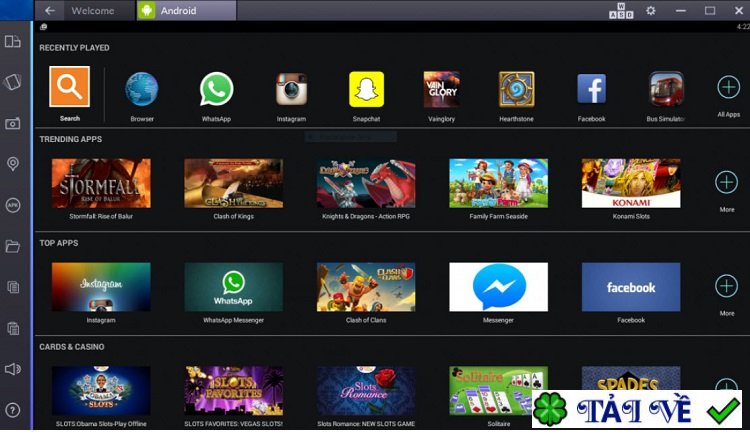Screen dimensions: 750x436
Task: Open Instagram banner in Top Apps
Action: [x=101, y=287]
